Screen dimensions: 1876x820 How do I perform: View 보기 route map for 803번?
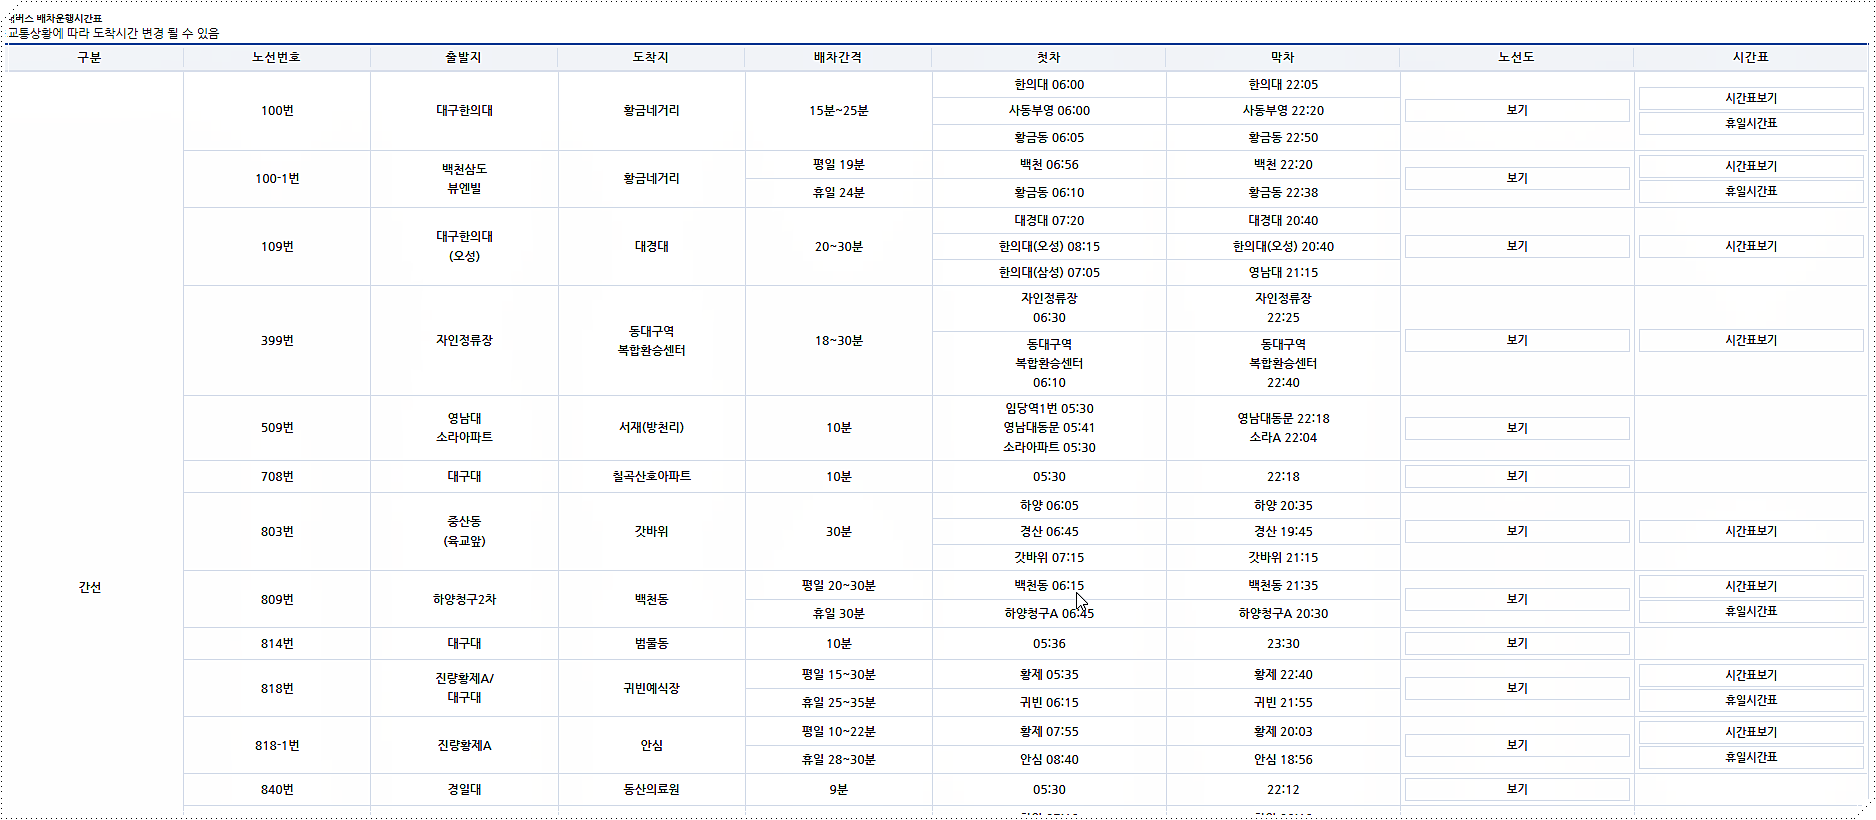[1517, 532]
